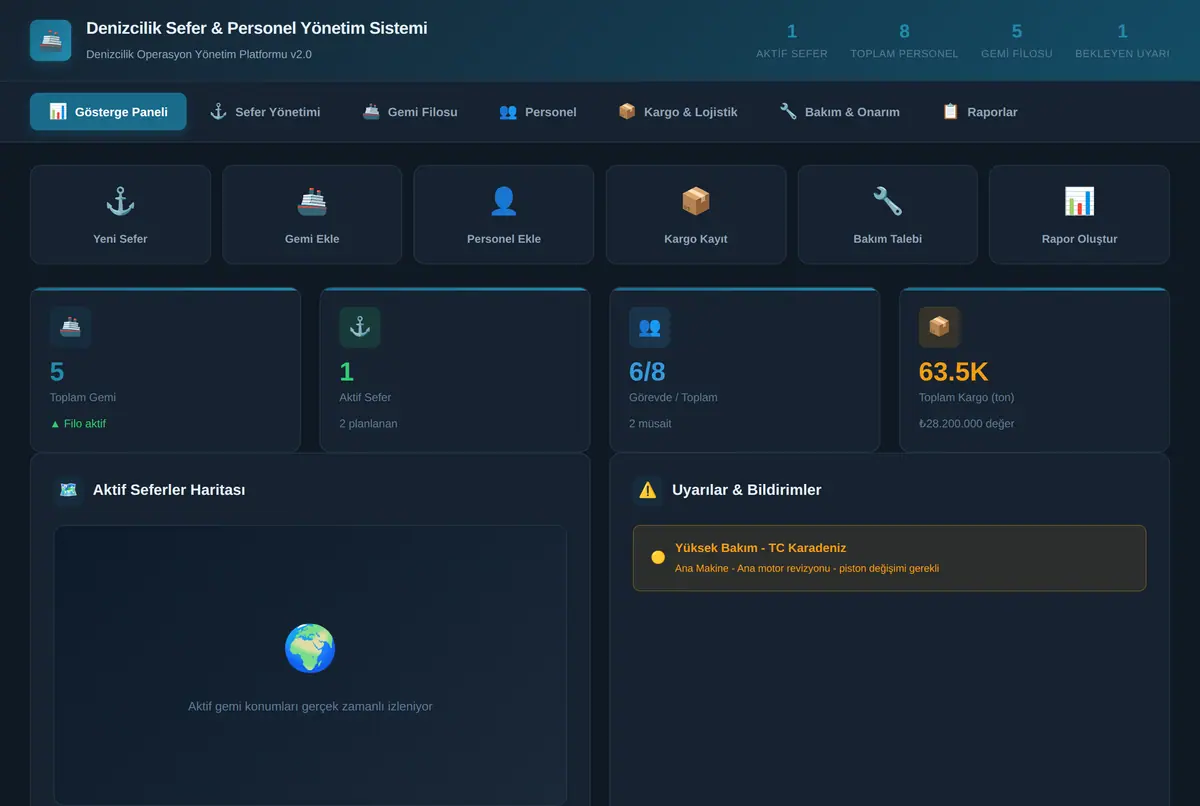The height and width of the screenshot is (806, 1200).
Task: Open the Gemi Filosu tab
Action: (410, 112)
